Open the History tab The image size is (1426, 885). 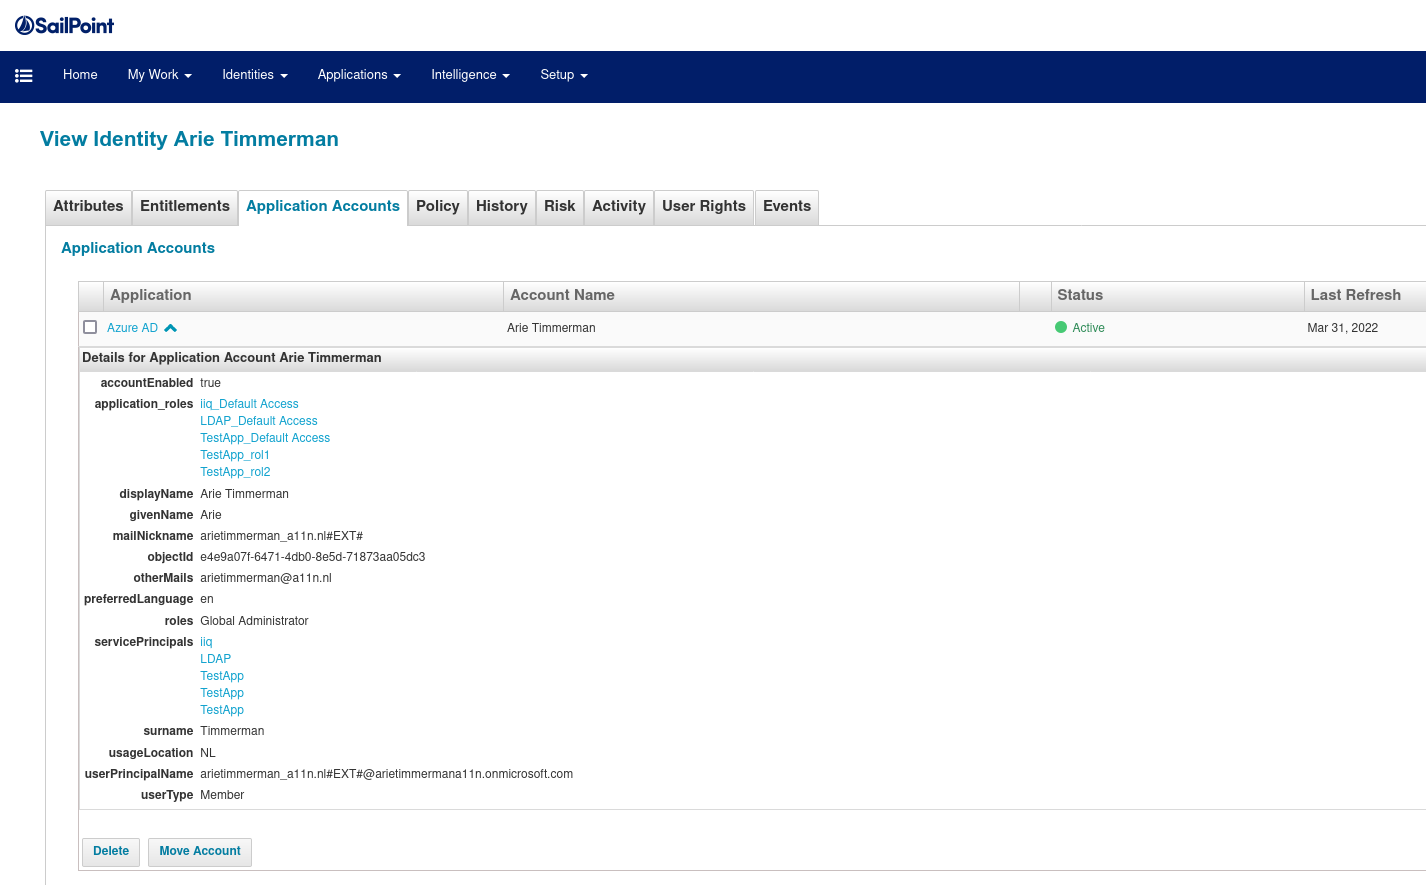(x=502, y=206)
